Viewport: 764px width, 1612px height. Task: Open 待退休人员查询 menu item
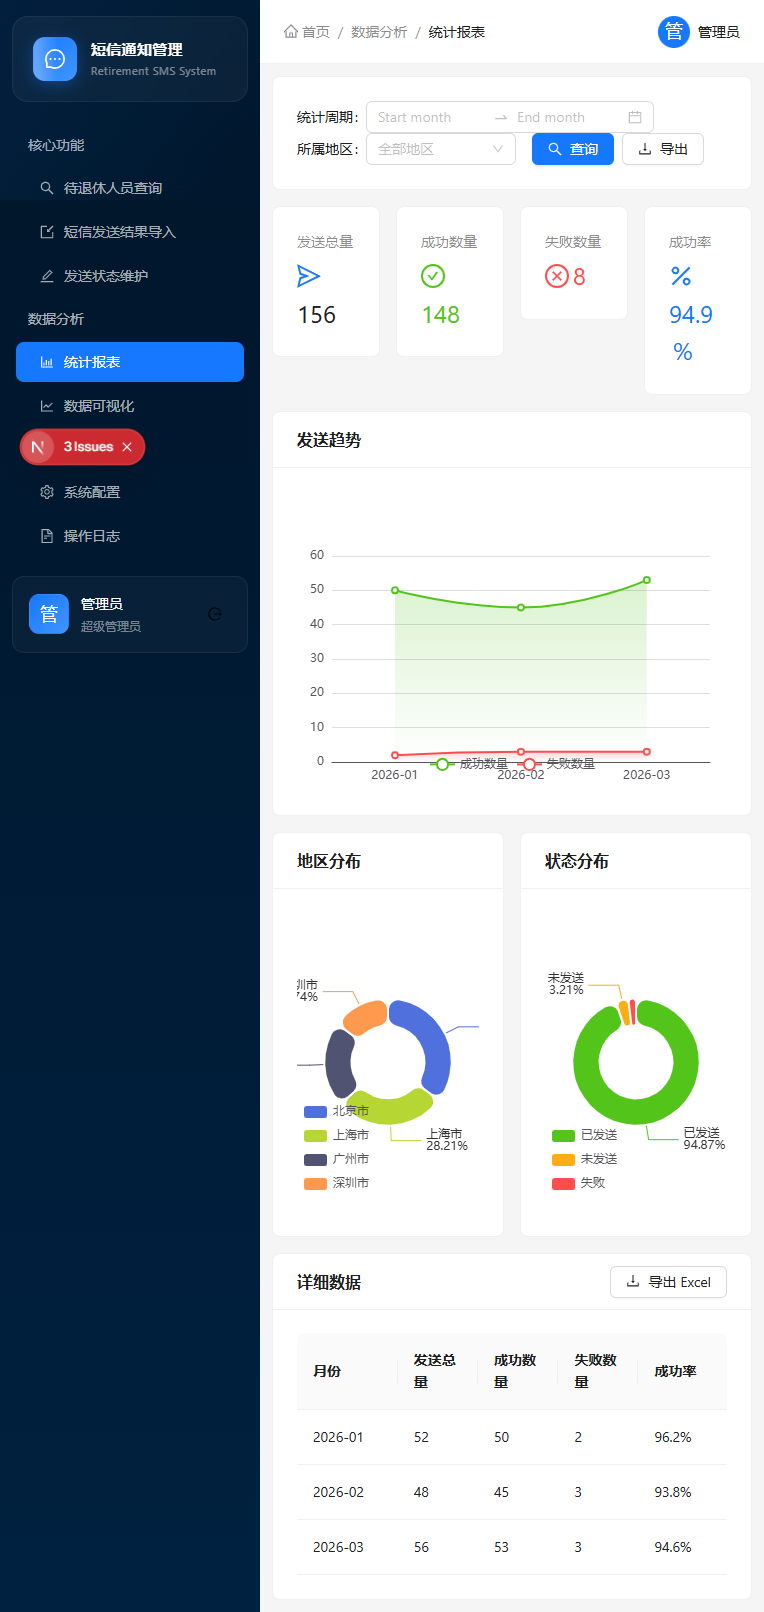[x=112, y=188]
